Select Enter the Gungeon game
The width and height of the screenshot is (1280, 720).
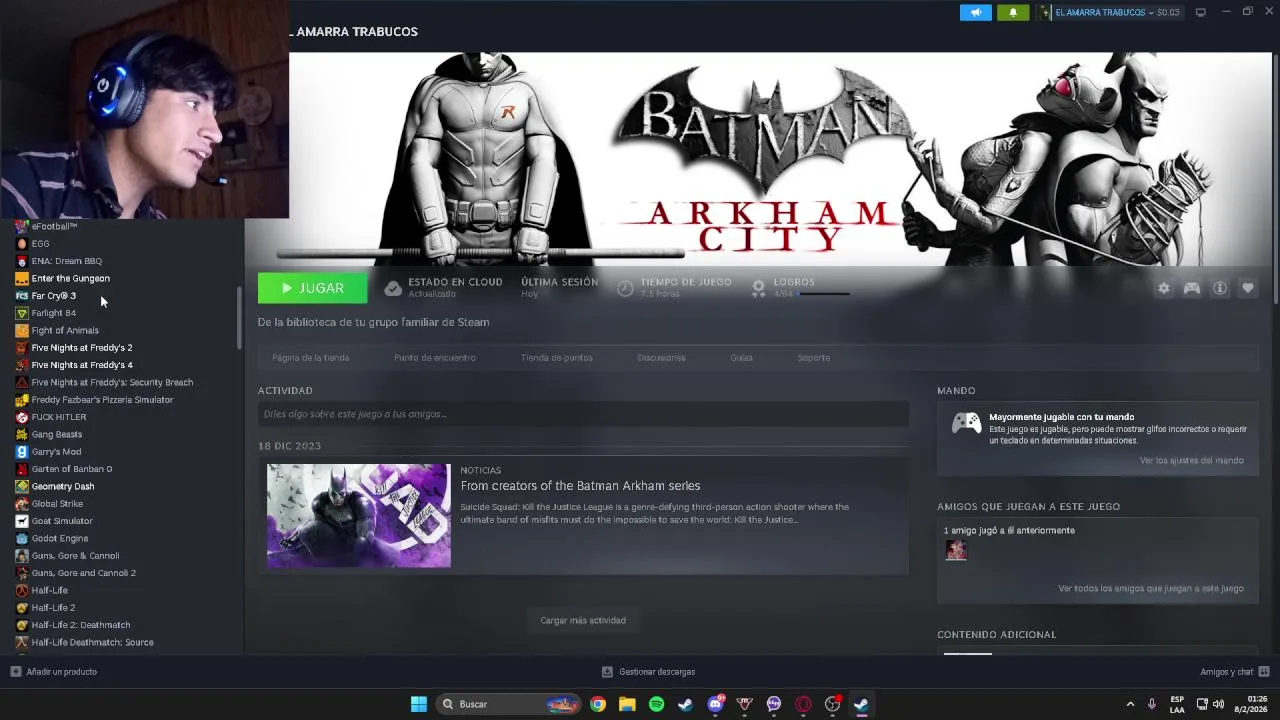tap(70, 279)
